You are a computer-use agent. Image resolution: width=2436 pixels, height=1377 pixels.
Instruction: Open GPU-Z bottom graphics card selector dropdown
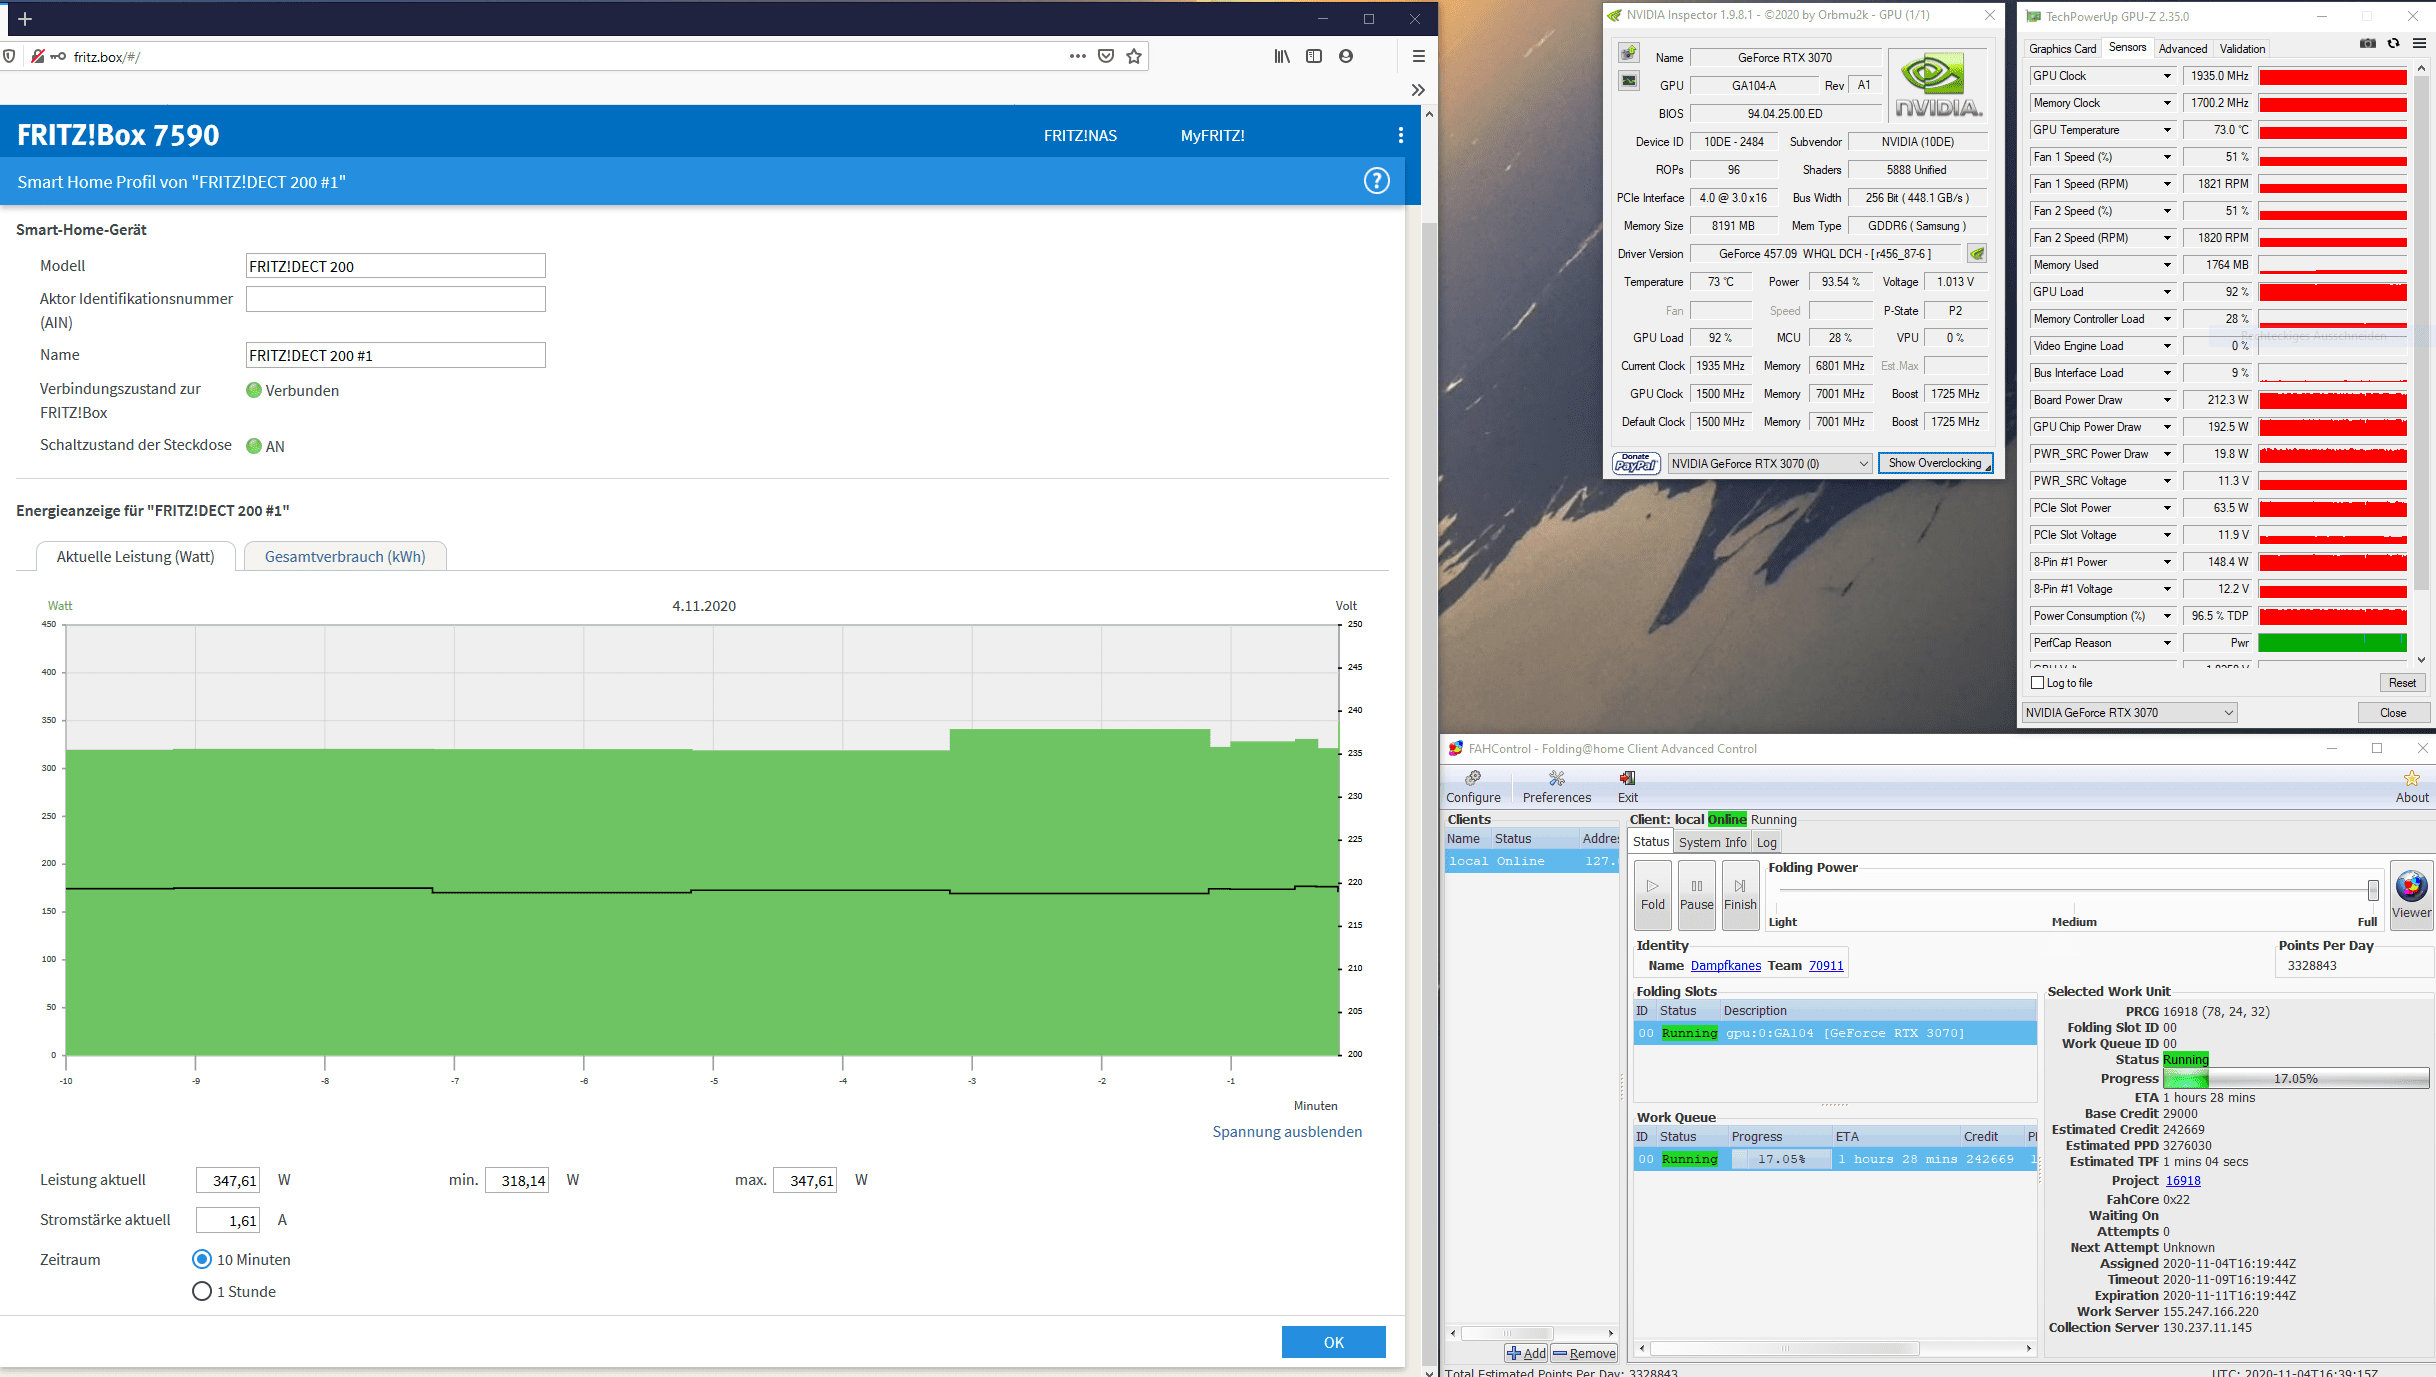(x=2129, y=712)
